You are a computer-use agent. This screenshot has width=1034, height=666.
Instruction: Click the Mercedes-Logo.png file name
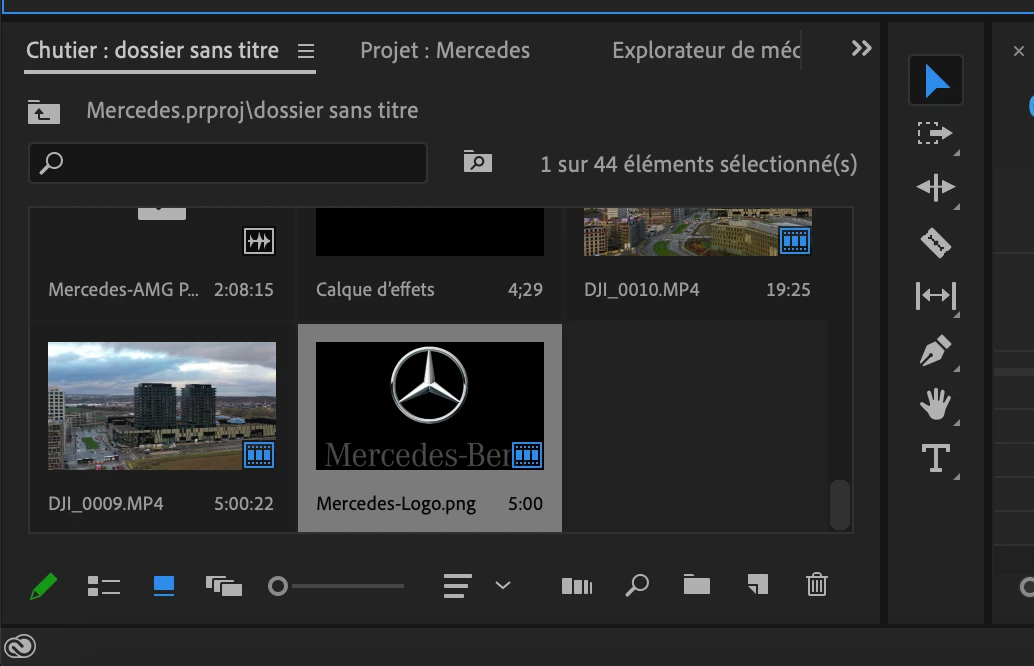click(x=396, y=504)
